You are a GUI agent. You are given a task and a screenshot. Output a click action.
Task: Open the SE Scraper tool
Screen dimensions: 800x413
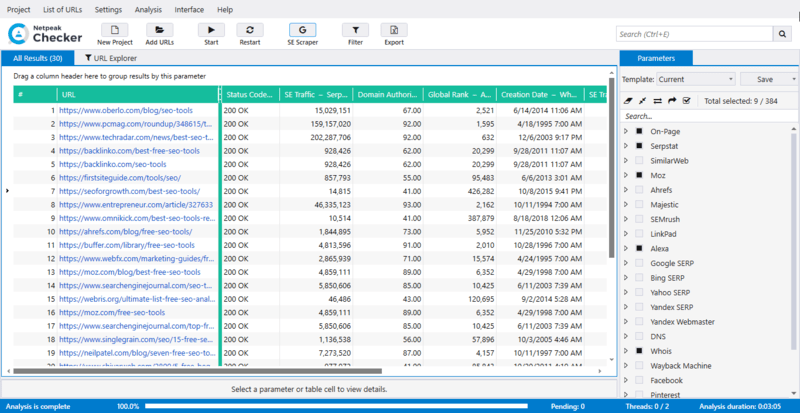[x=304, y=31]
